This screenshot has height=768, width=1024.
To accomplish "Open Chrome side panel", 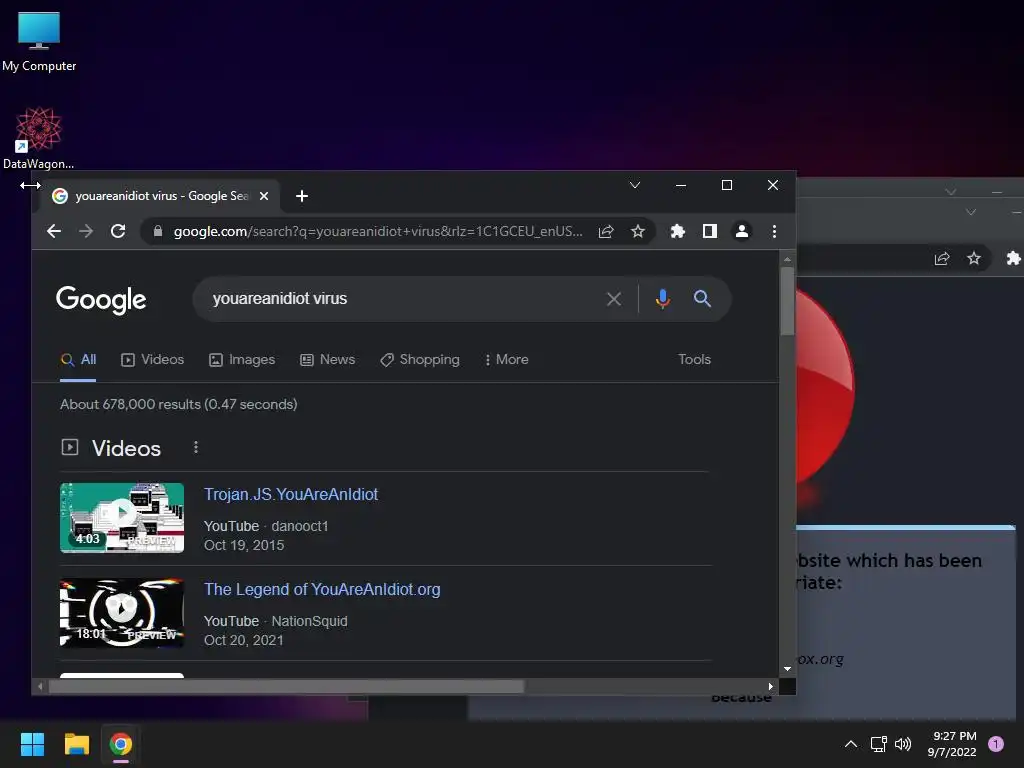I will (x=710, y=231).
